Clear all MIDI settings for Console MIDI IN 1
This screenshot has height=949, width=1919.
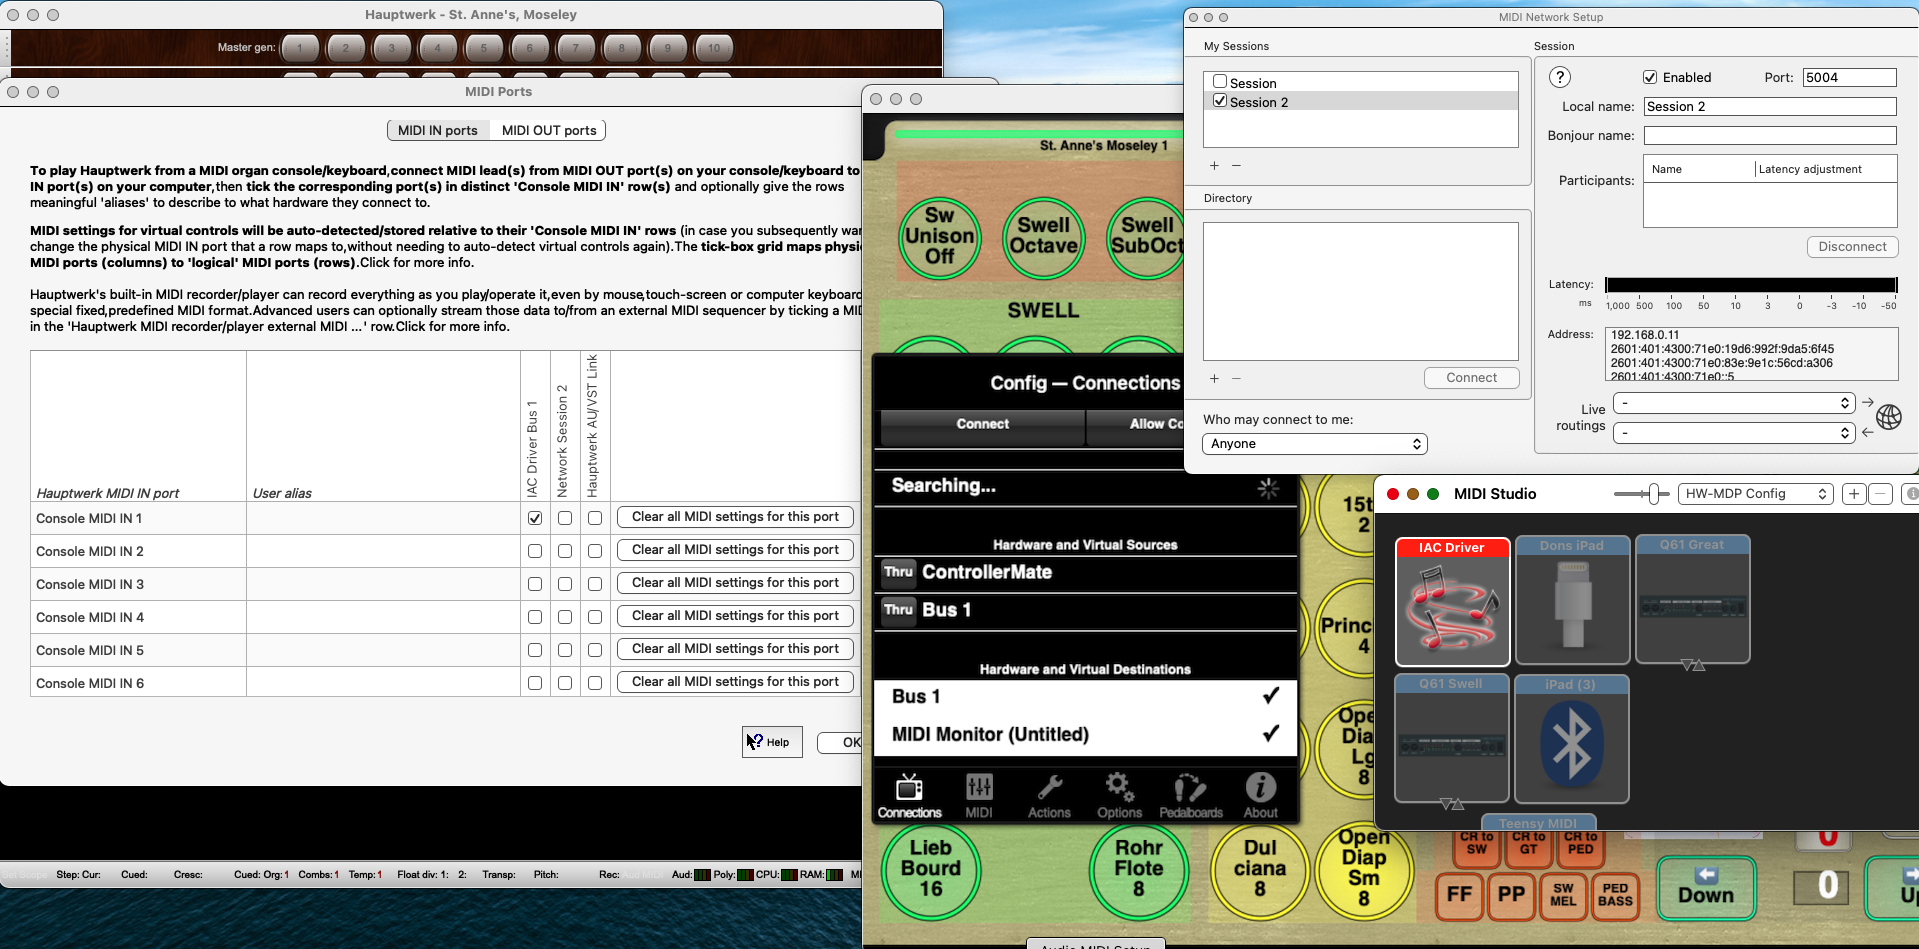click(x=736, y=517)
